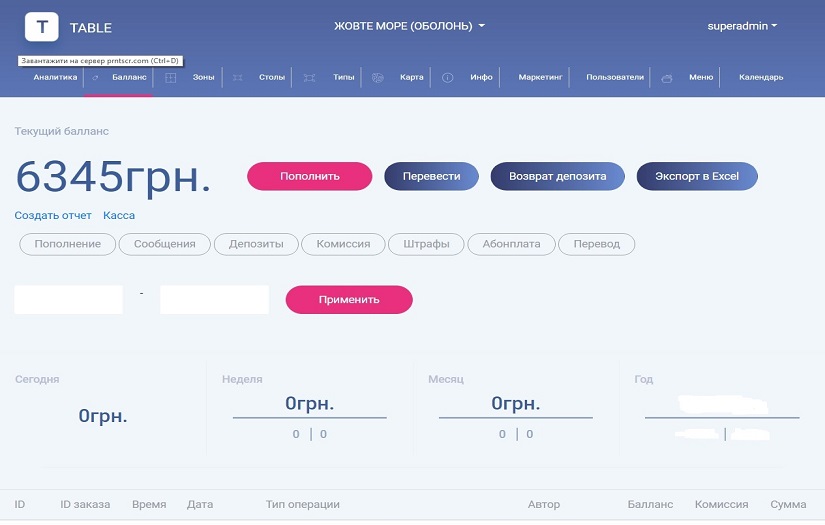Image resolution: width=825 pixels, height=525 pixels.
Task: Export data with Экспорт в Excel
Action: pyautogui.click(x=697, y=176)
